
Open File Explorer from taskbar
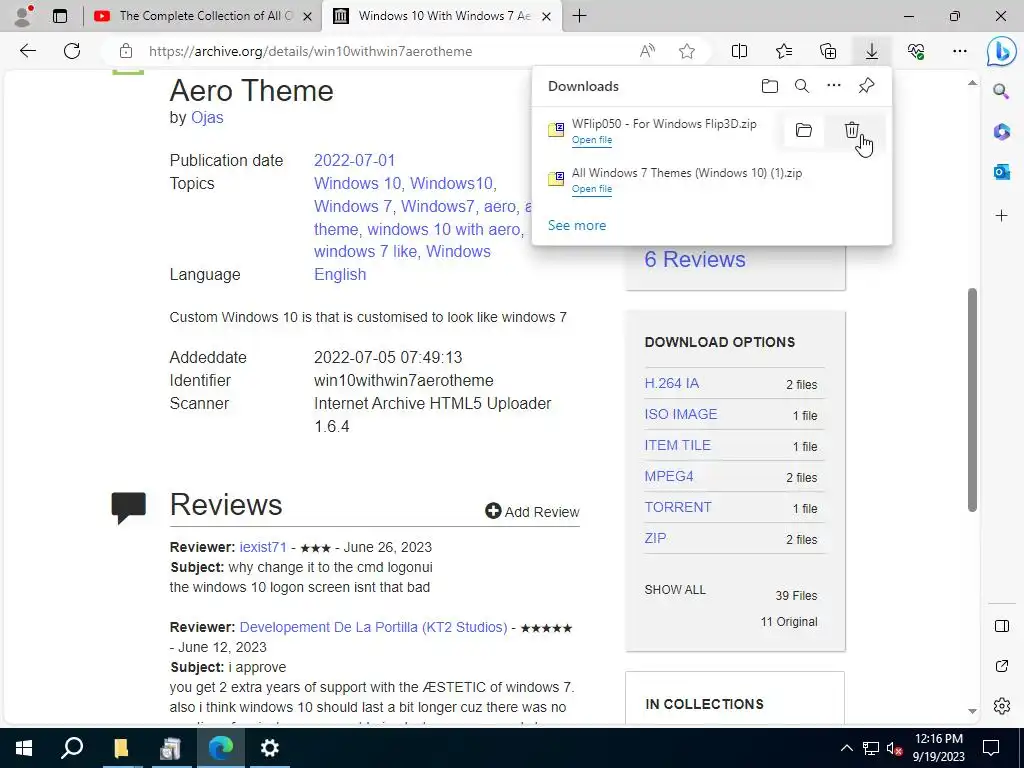coord(121,748)
